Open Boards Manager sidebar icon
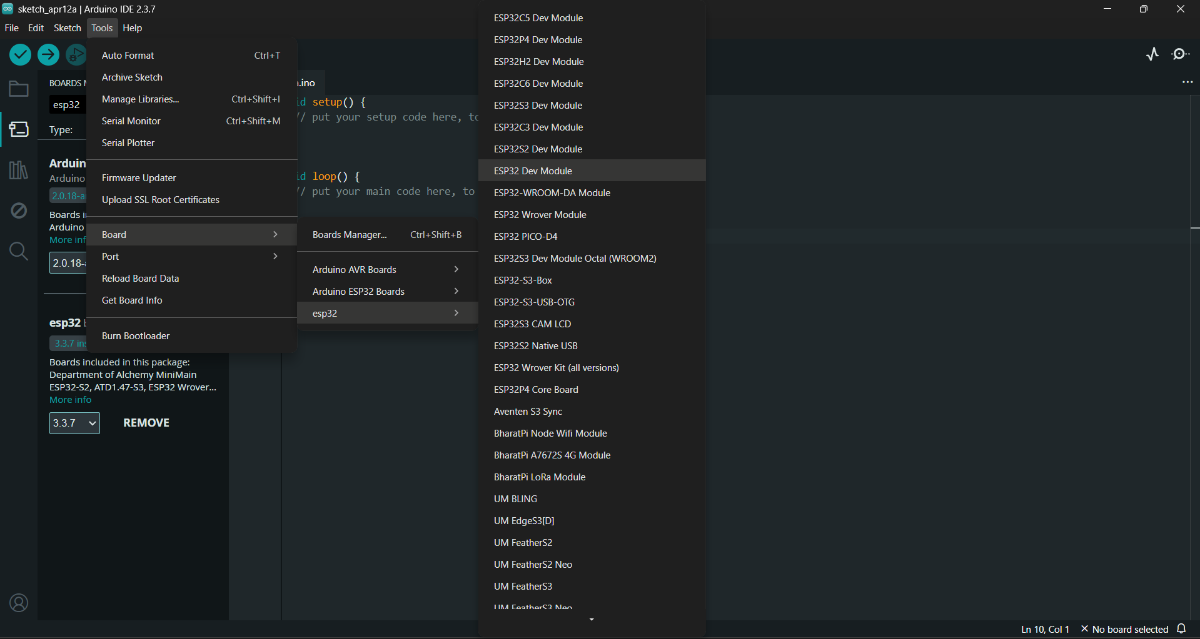The height and width of the screenshot is (639, 1200). (19, 129)
